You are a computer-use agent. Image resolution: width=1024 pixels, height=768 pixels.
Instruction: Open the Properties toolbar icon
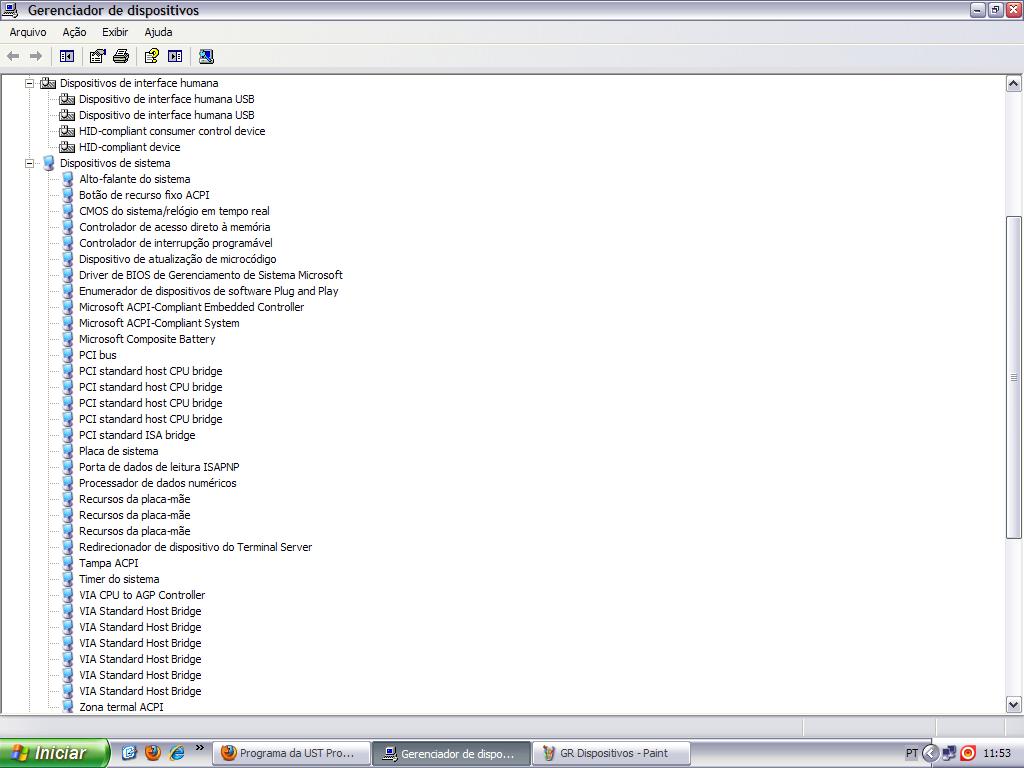[x=97, y=56]
